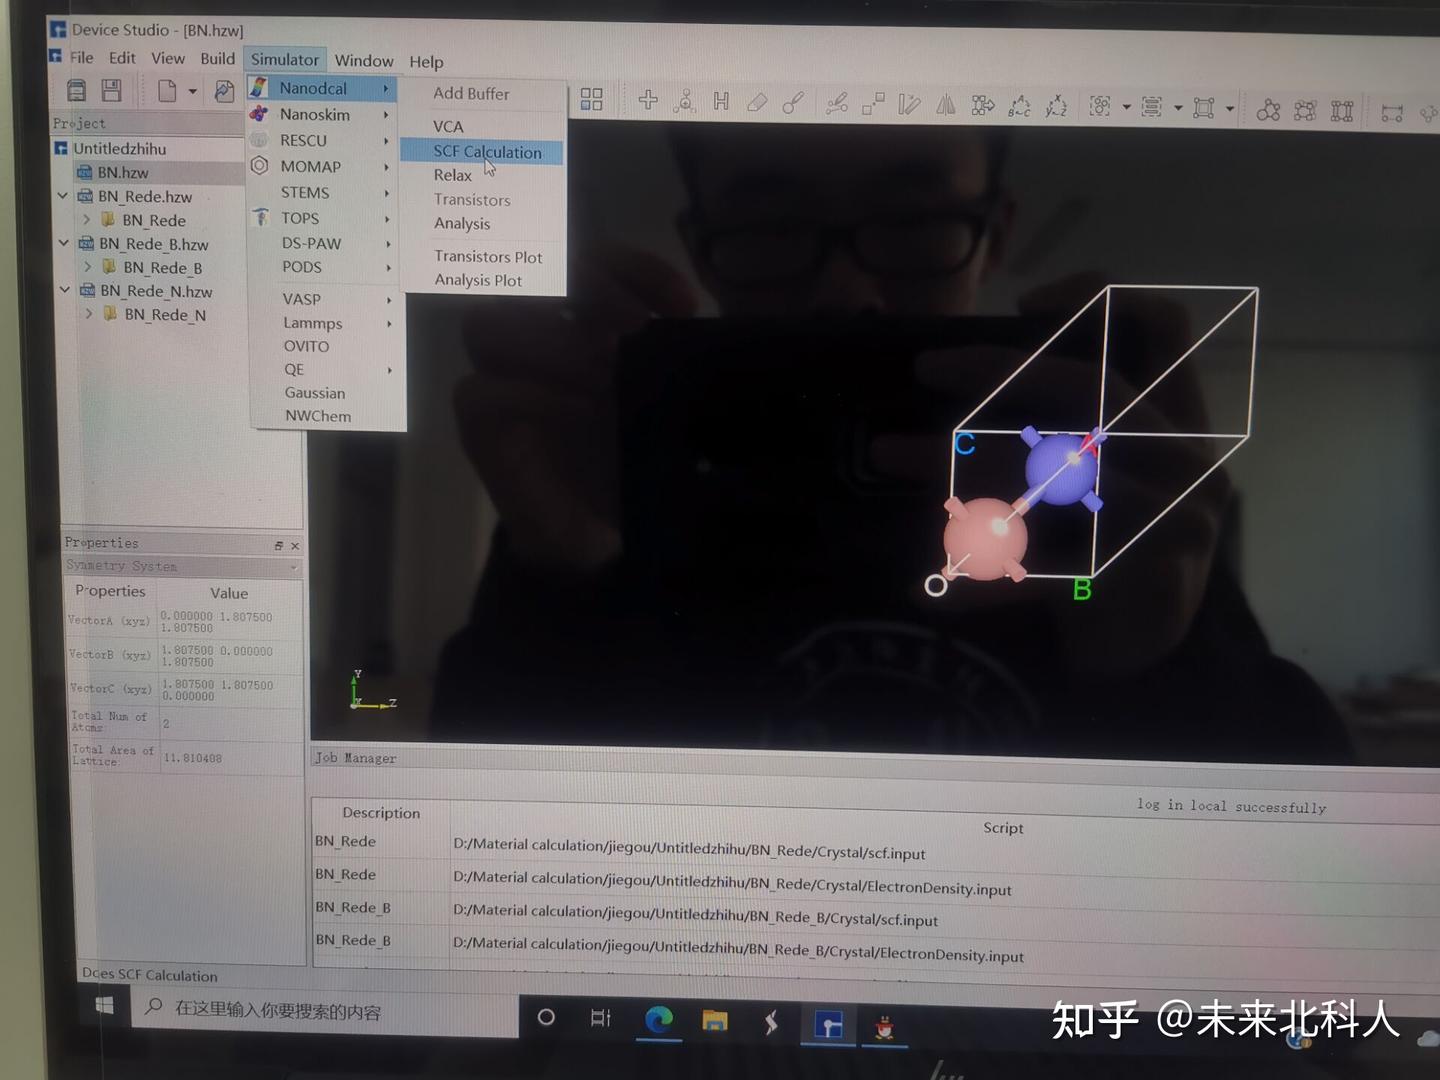Collapse the BN_Rede.hzw tree entry
The width and height of the screenshot is (1440, 1080).
63,196
